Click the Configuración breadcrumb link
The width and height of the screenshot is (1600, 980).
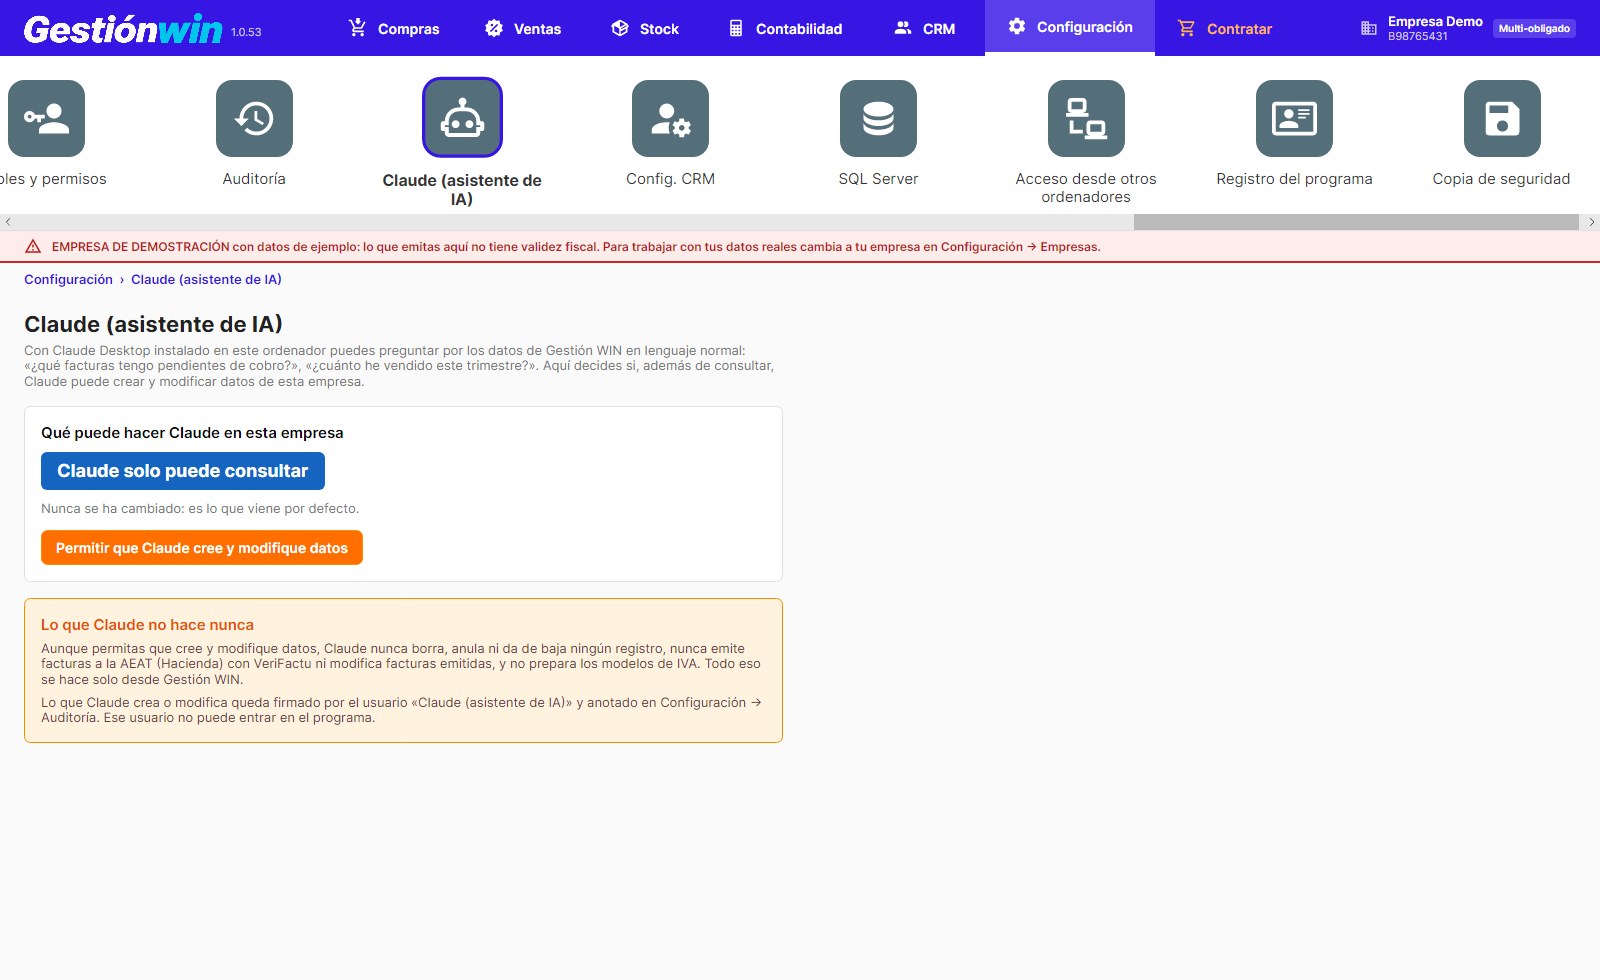tap(68, 280)
